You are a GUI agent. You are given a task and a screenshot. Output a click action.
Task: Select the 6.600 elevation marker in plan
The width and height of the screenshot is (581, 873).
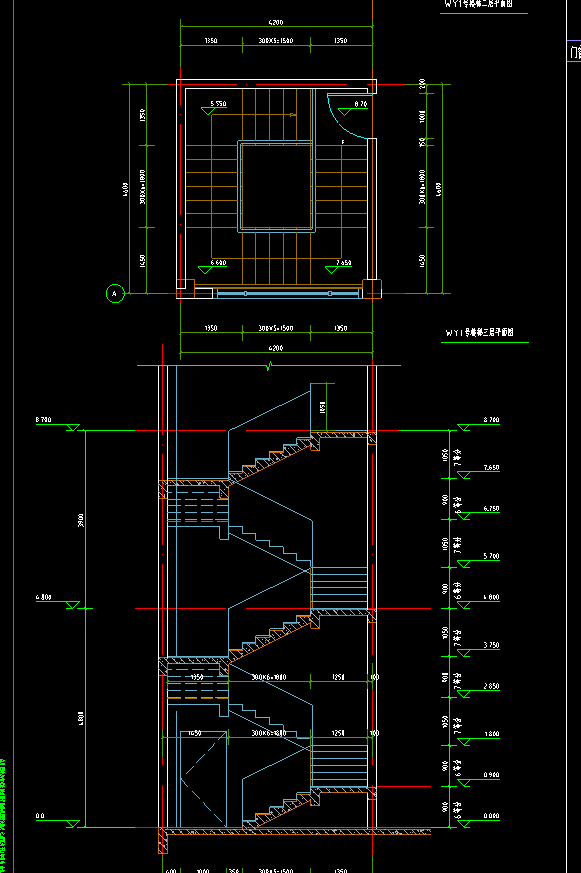(x=213, y=266)
